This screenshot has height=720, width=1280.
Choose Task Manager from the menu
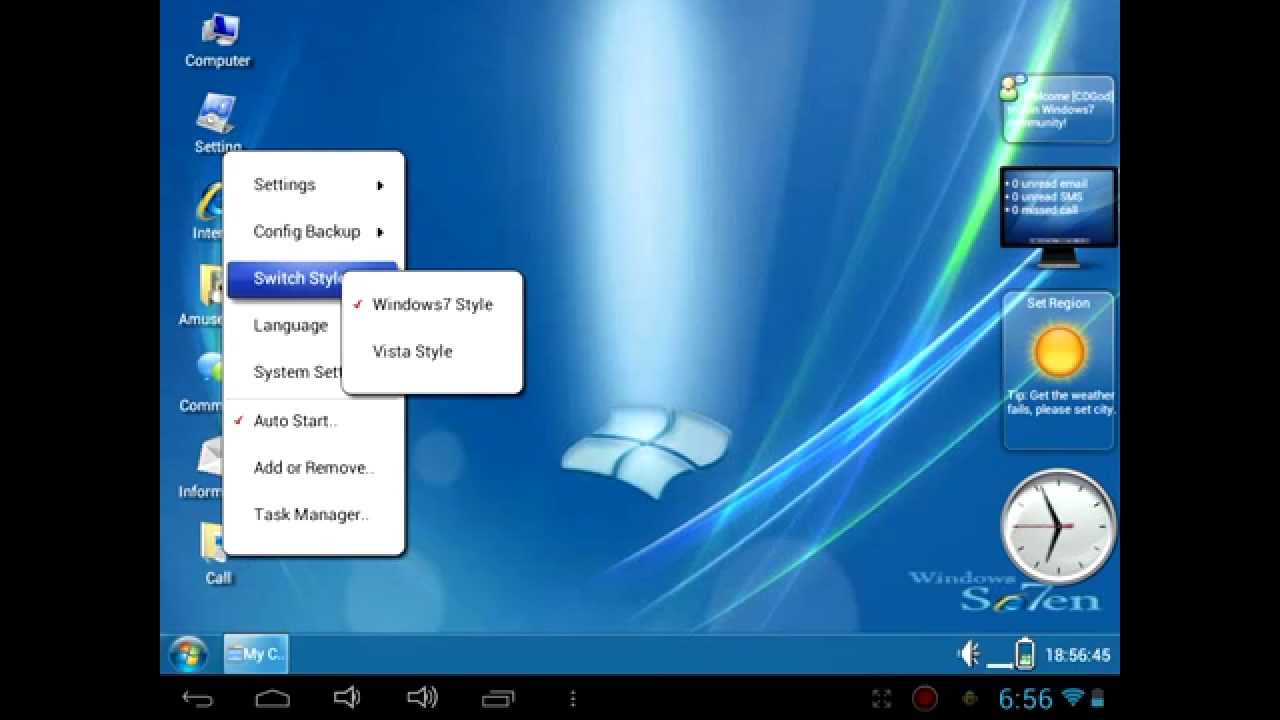click(x=314, y=514)
